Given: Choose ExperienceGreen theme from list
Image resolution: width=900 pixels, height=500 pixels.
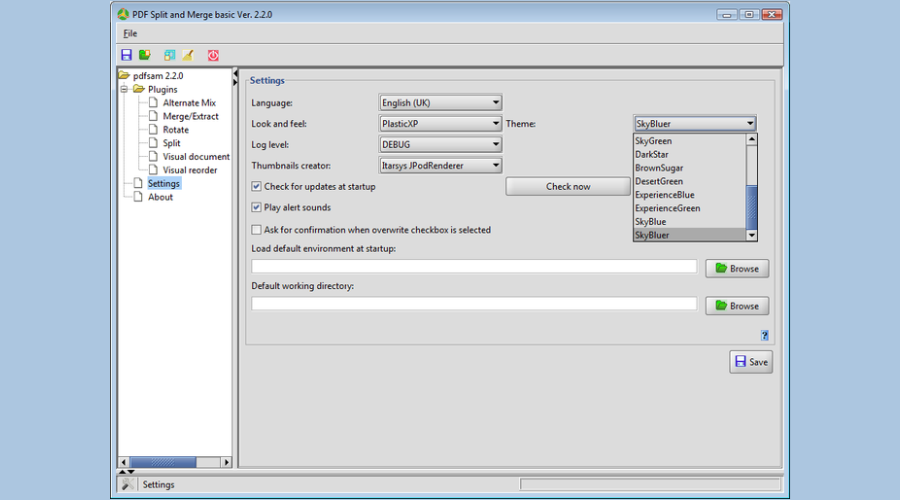Looking at the screenshot, I should [x=689, y=208].
